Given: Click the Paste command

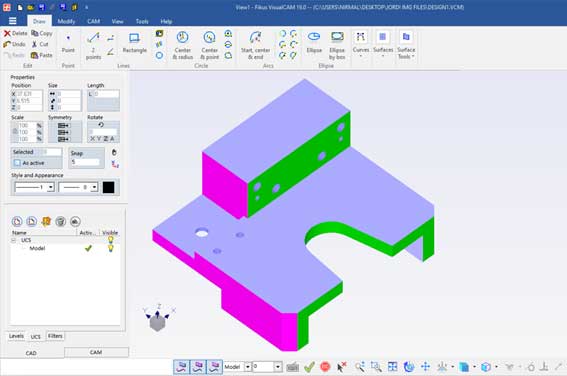Looking at the screenshot, I should click(42, 55).
